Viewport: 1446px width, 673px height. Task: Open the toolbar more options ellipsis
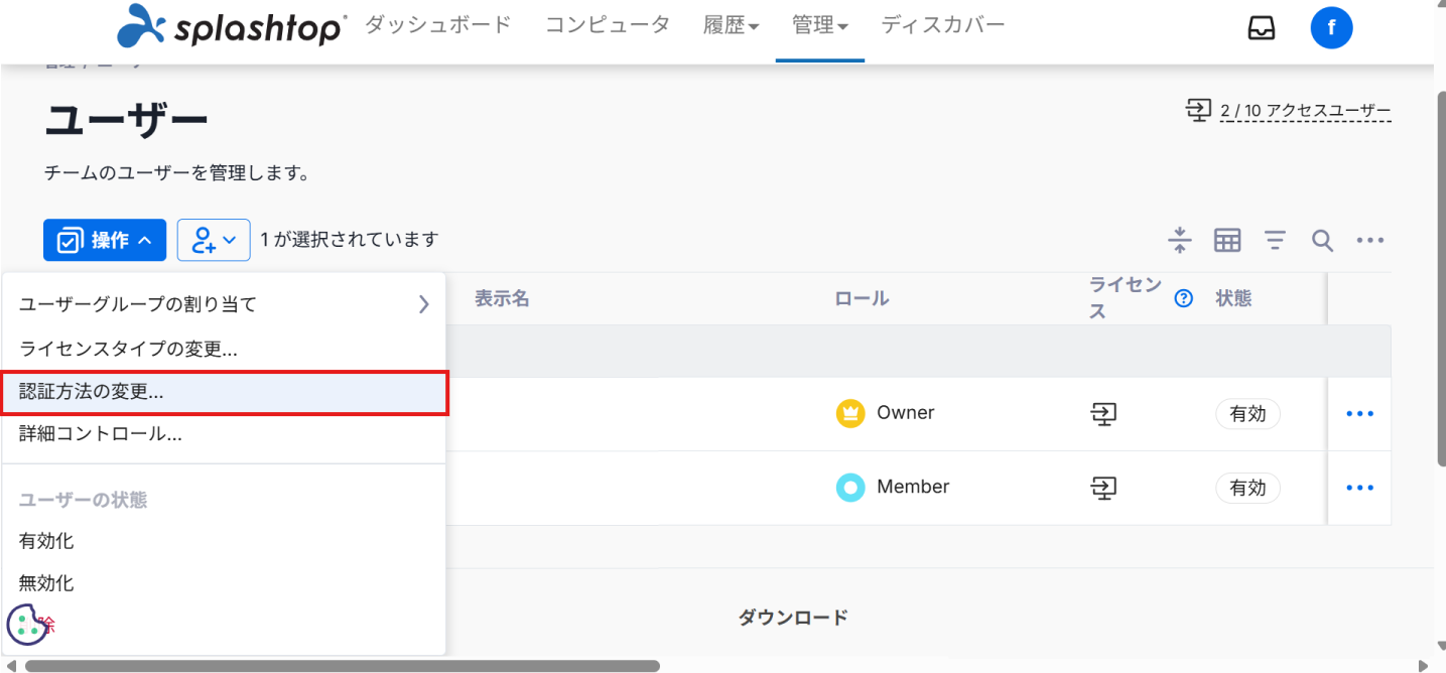[1369, 240]
